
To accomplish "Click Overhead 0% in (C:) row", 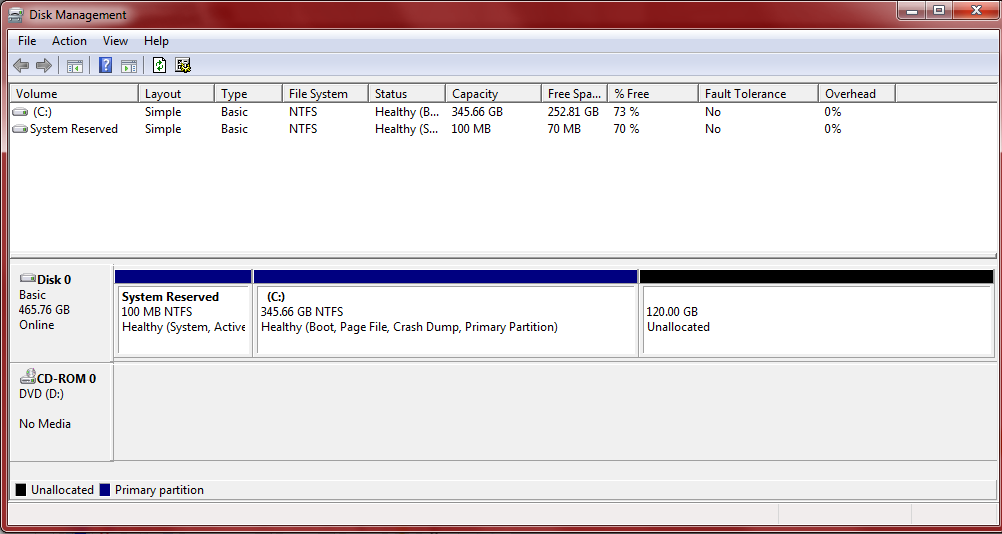I will (833, 112).
